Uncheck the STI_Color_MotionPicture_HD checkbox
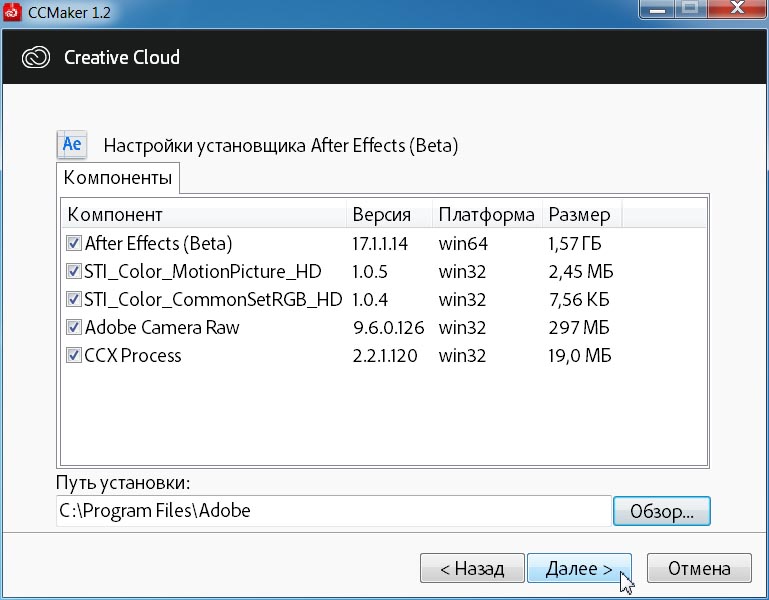This screenshot has width=769, height=600. (x=74, y=271)
